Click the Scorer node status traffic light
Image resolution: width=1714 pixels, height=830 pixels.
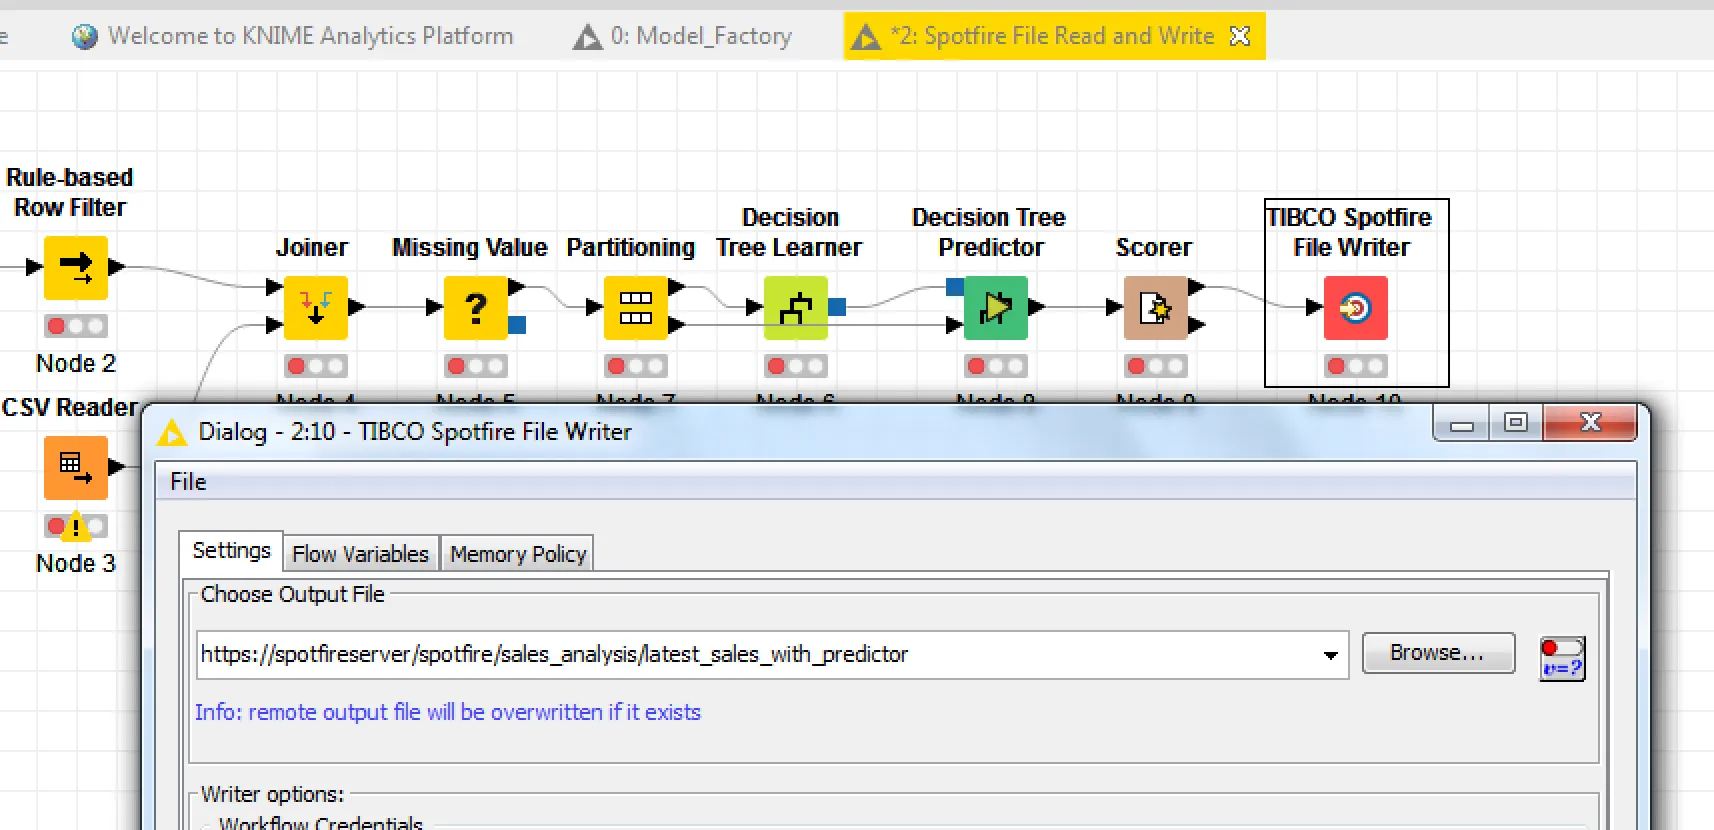[x=1156, y=366]
